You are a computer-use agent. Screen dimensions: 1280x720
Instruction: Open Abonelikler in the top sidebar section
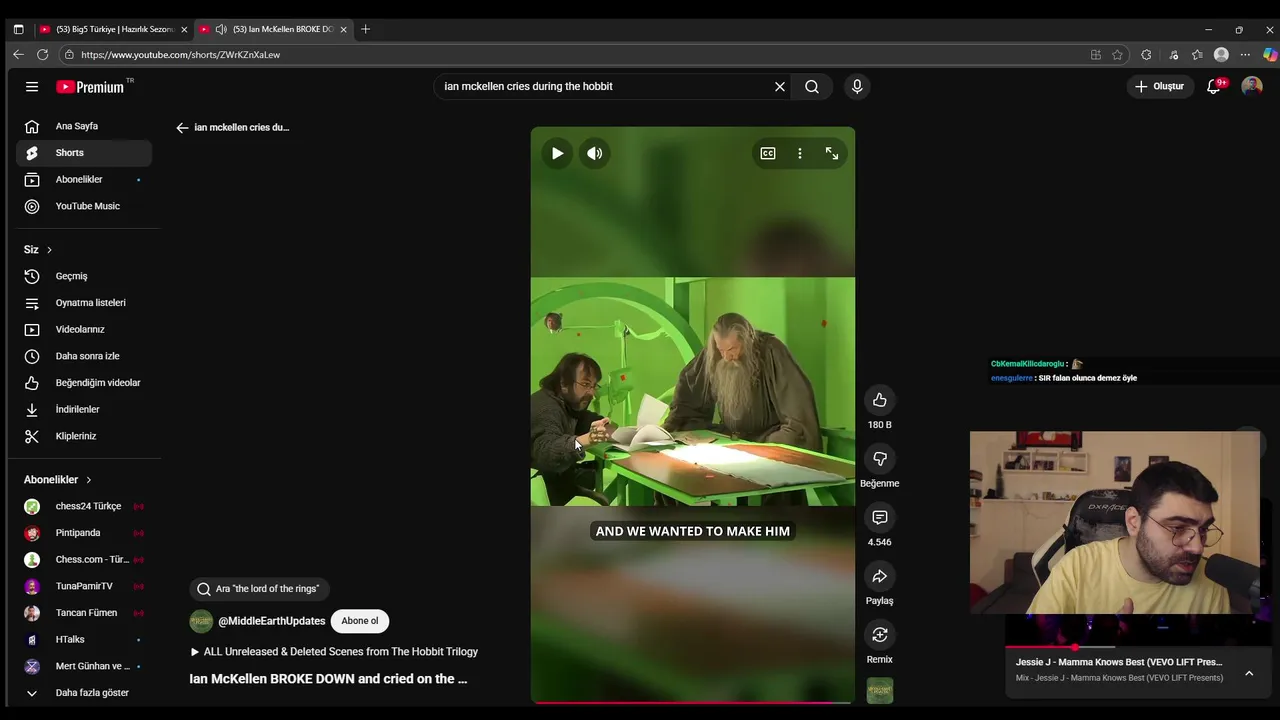(x=84, y=180)
